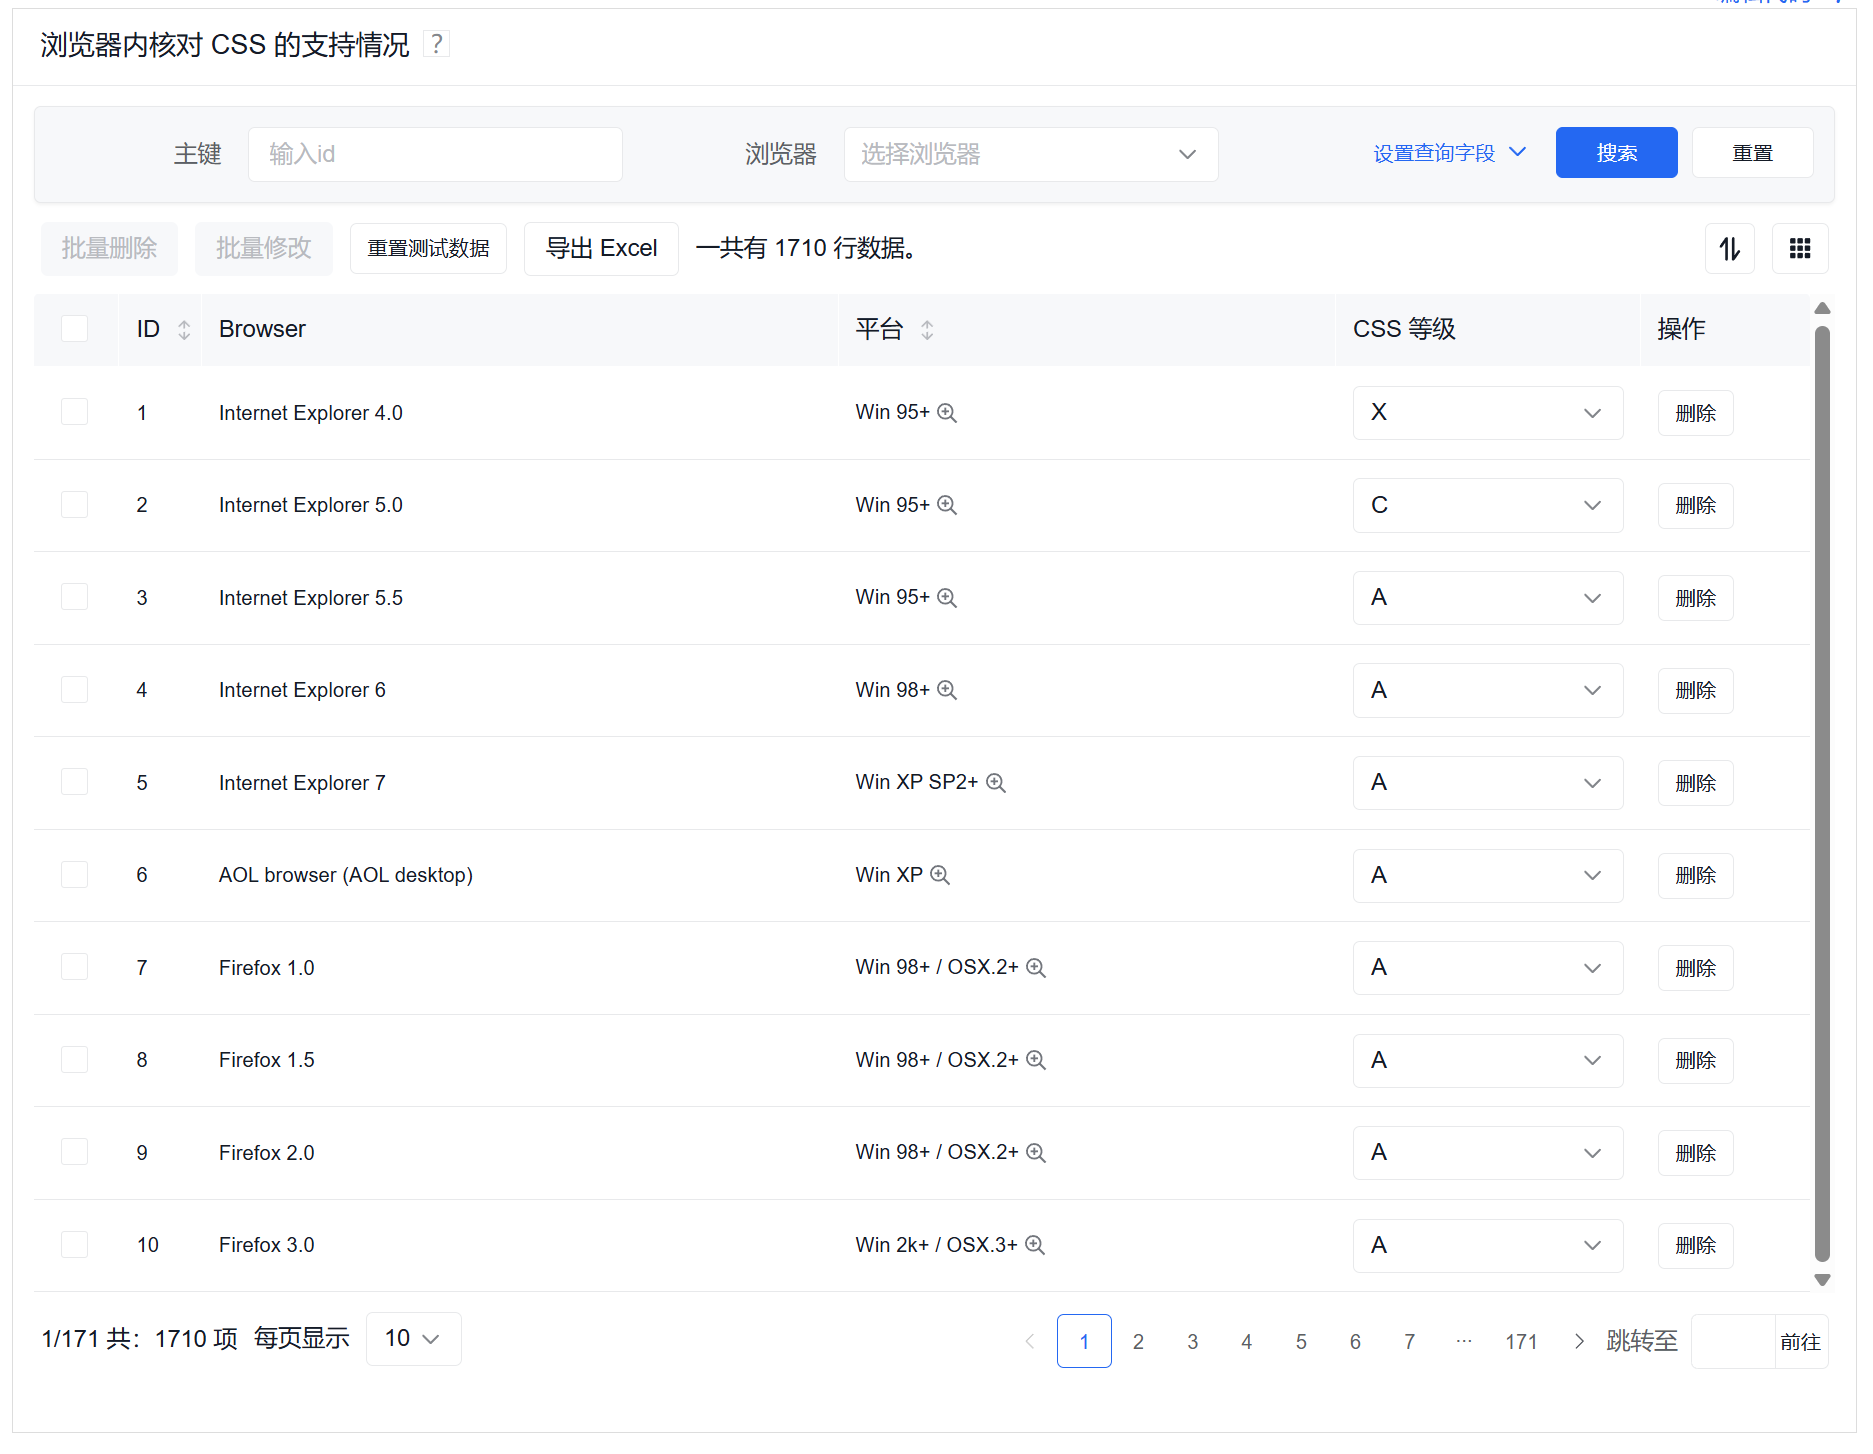Click magnifier icon in AOL browser row
1873x1454 pixels.
coord(940,875)
